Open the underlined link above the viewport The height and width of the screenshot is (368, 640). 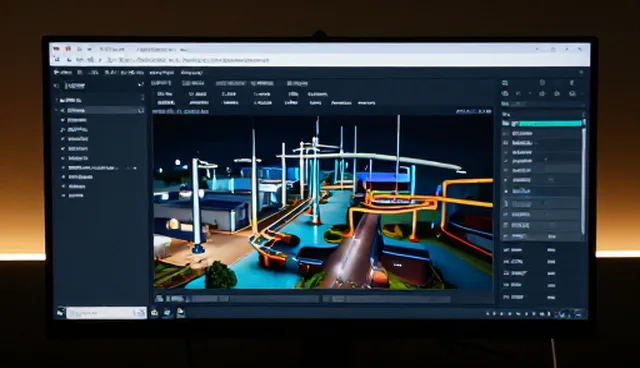click(x=180, y=111)
